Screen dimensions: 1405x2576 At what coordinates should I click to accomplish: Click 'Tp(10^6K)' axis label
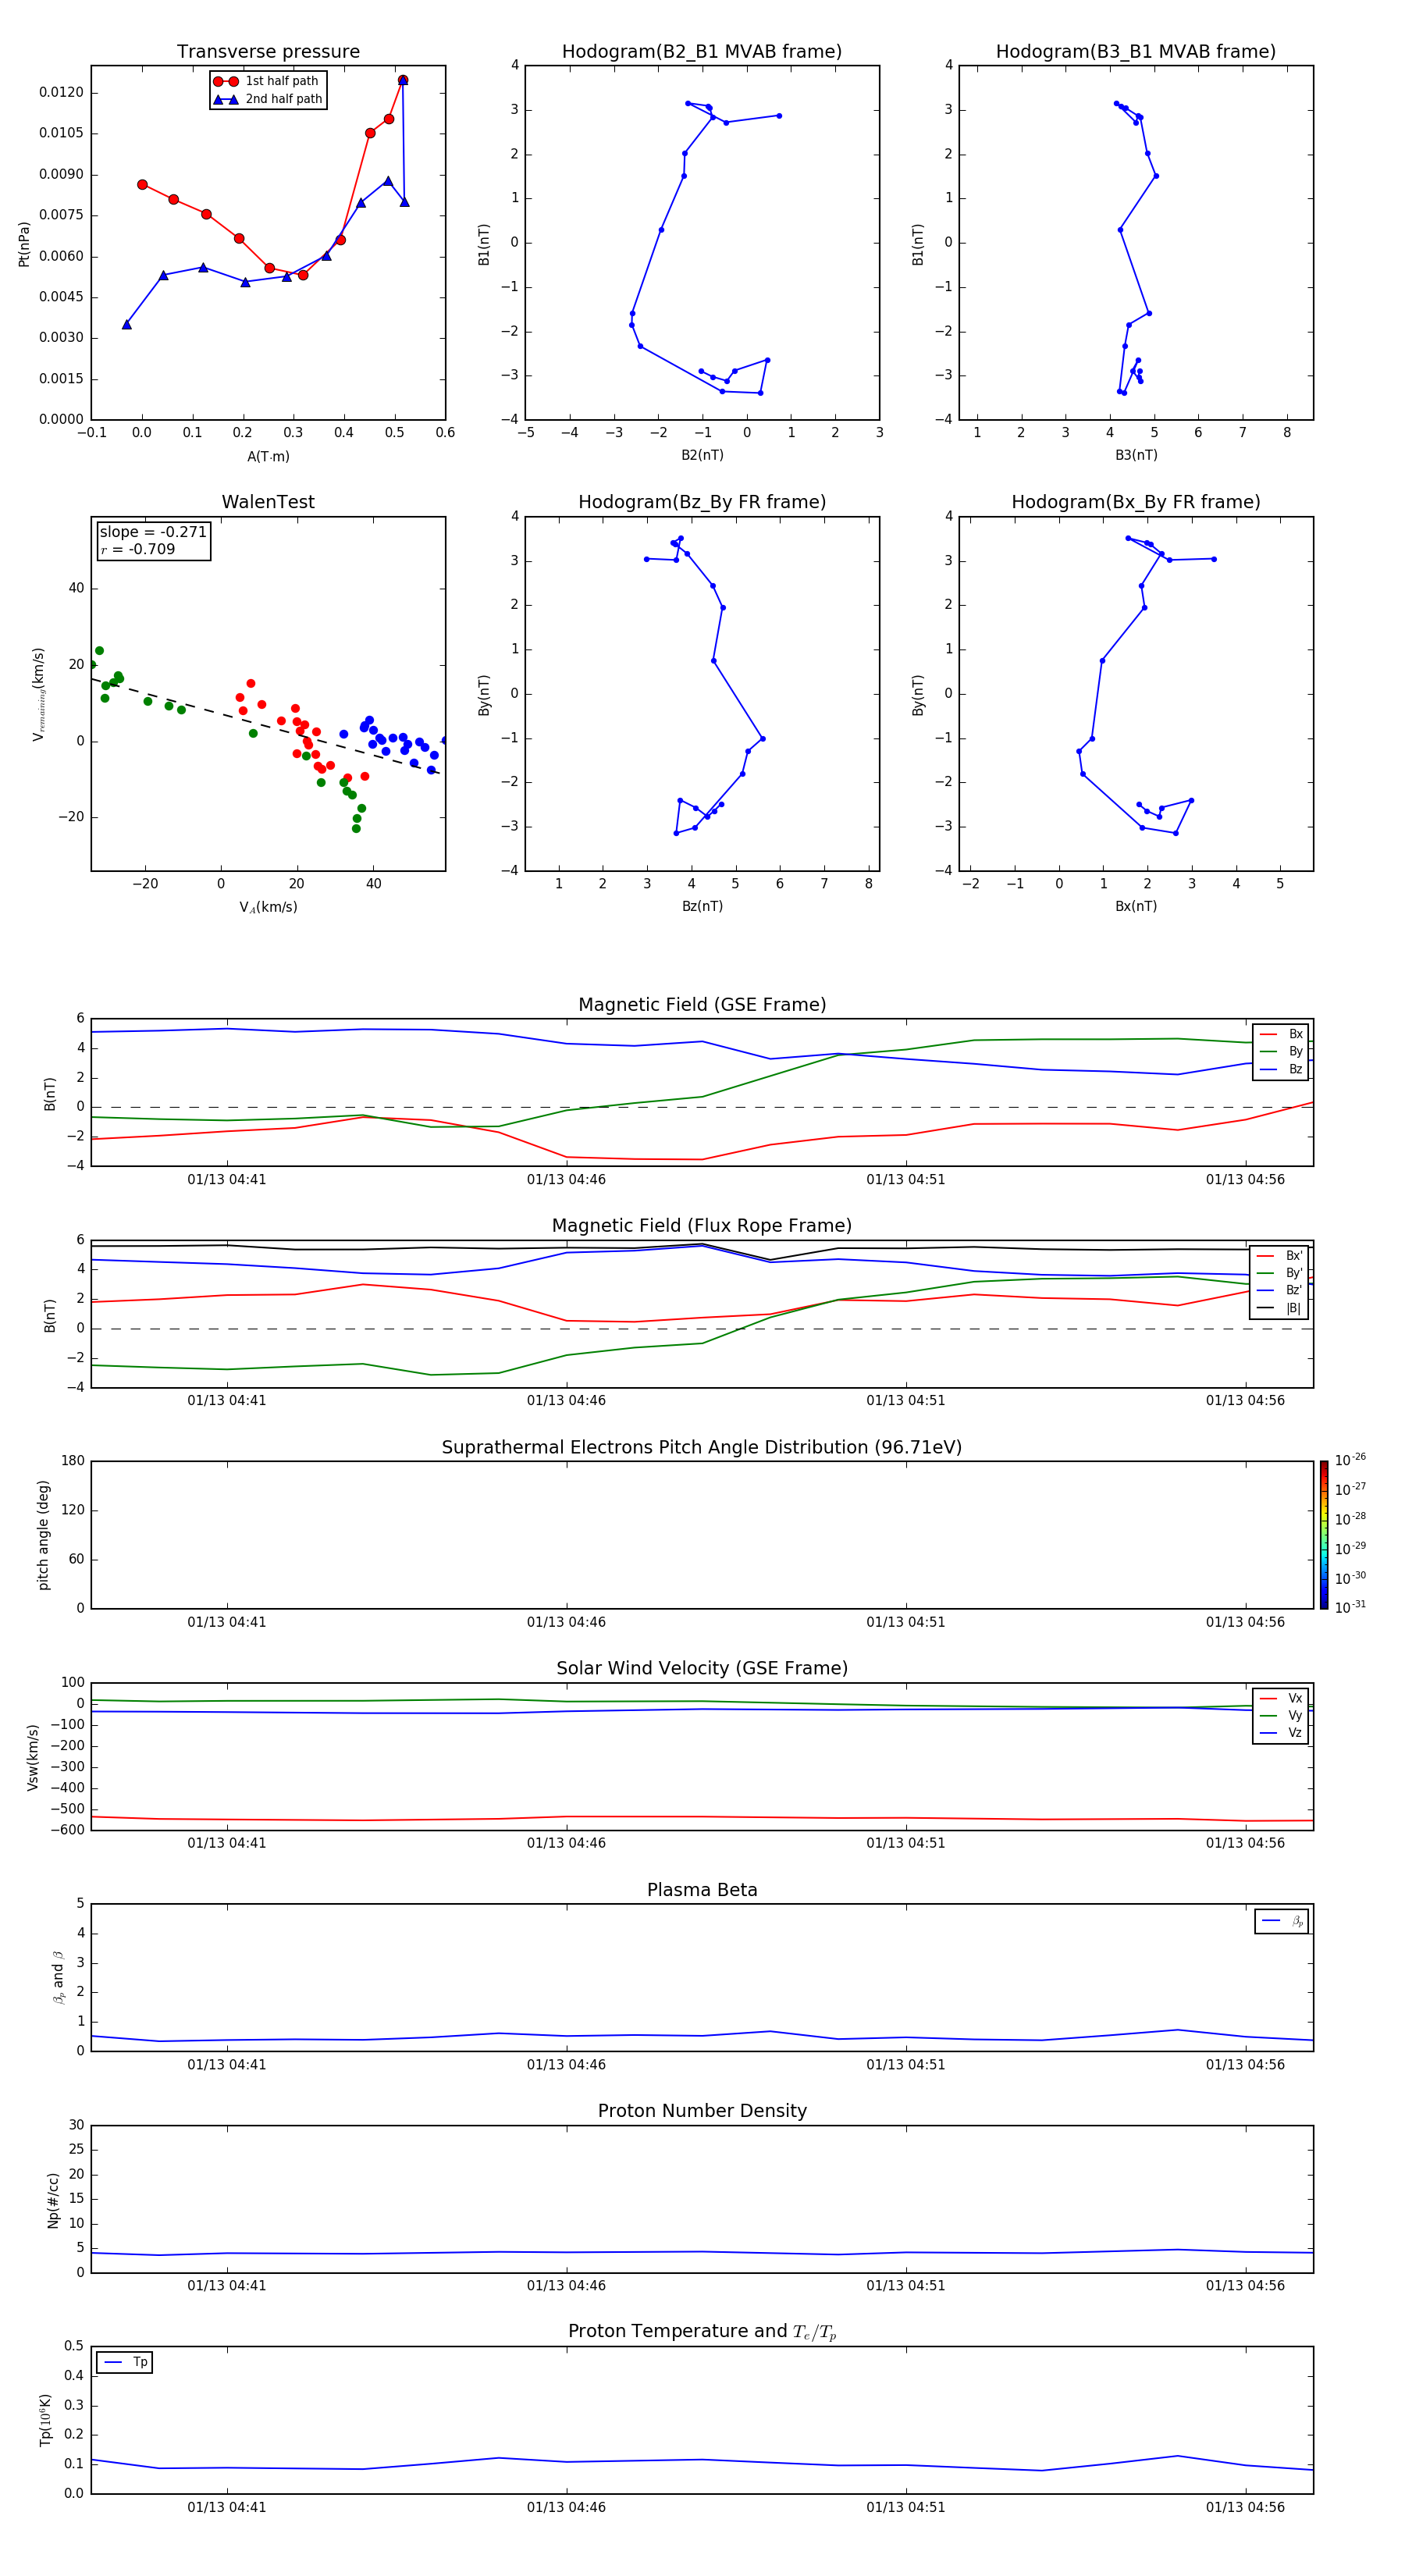click(x=45, y=2420)
